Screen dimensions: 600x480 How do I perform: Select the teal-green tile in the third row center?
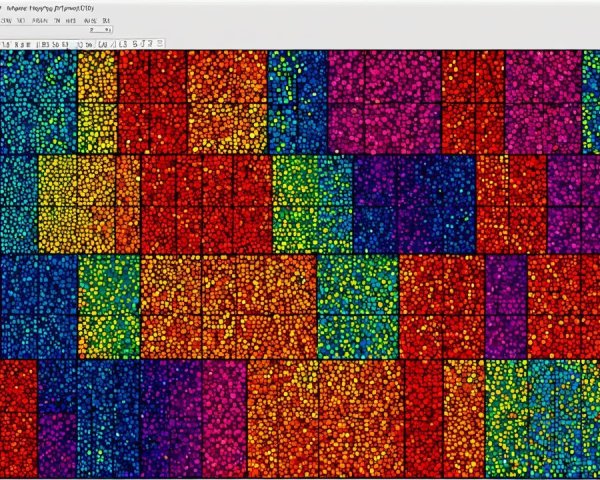[x=357, y=305]
